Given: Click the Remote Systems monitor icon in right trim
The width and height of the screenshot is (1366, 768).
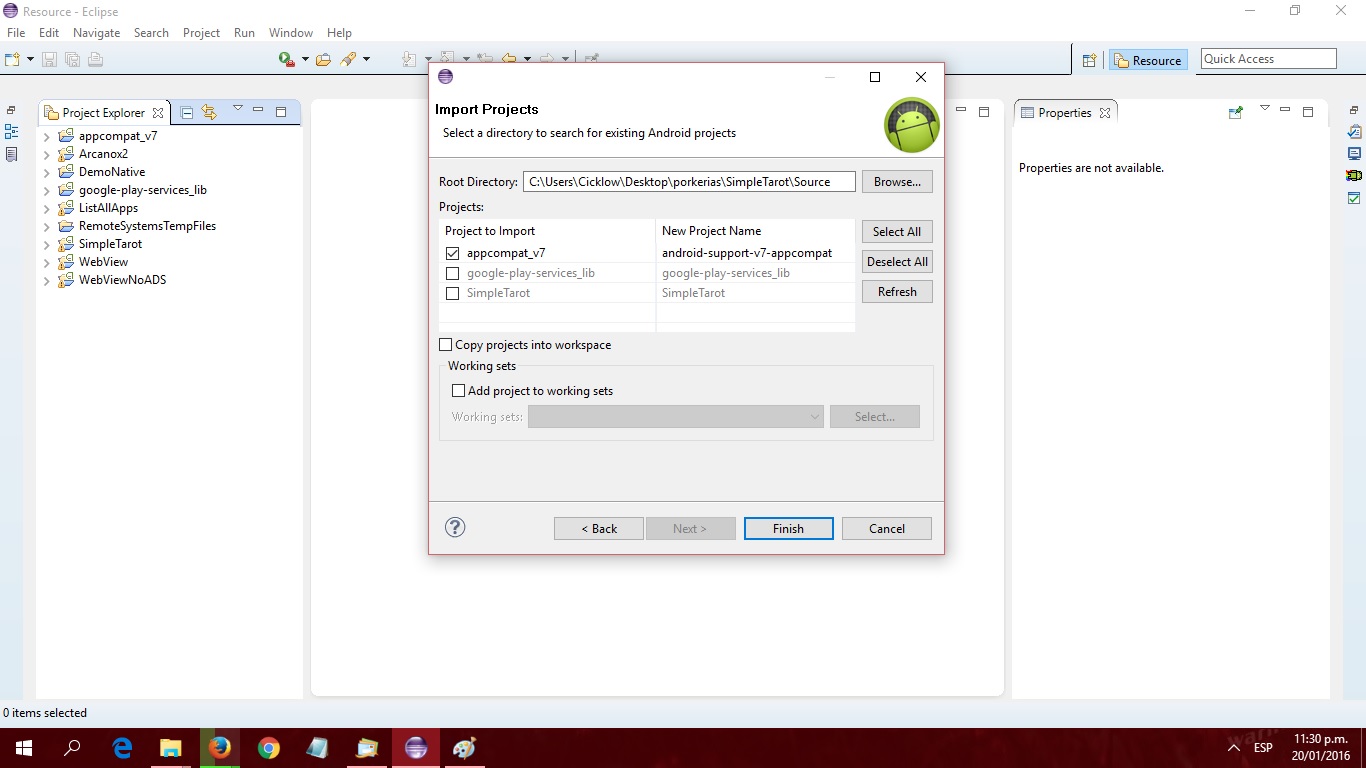Looking at the screenshot, I should 1354,154.
